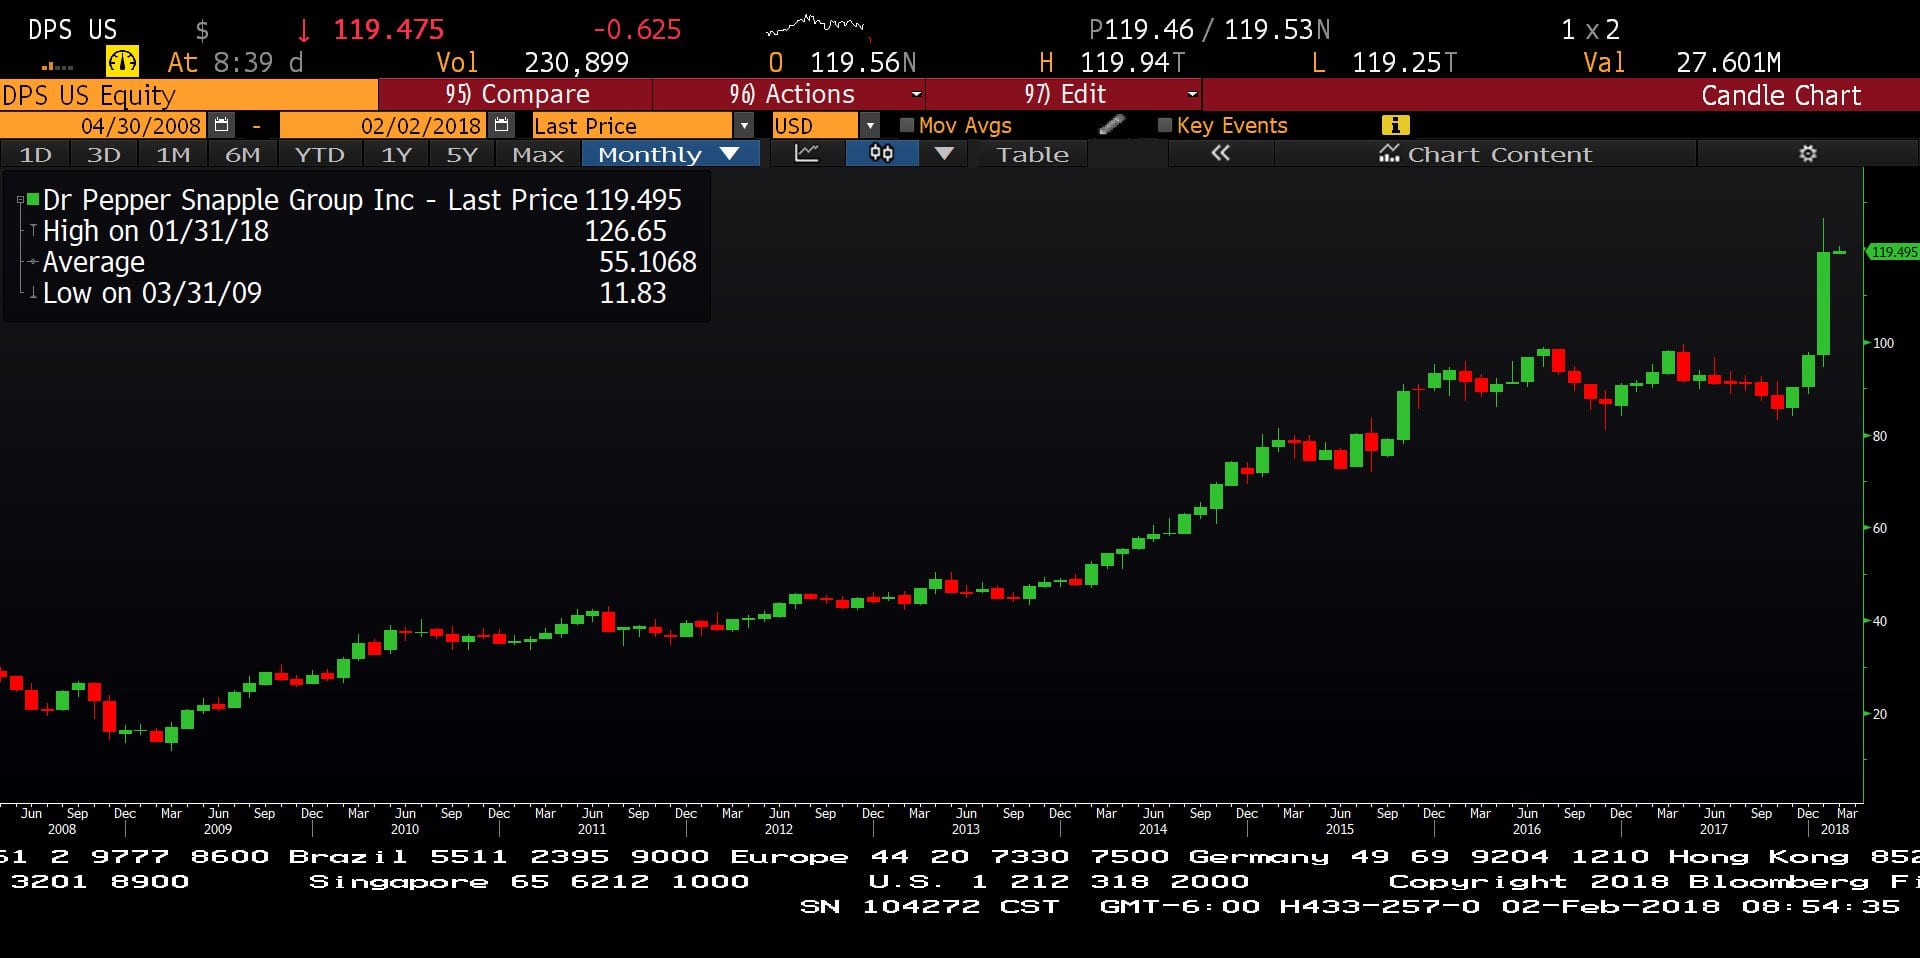Click the yellow info icon
Viewport: 1920px width, 958px height.
(1395, 125)
